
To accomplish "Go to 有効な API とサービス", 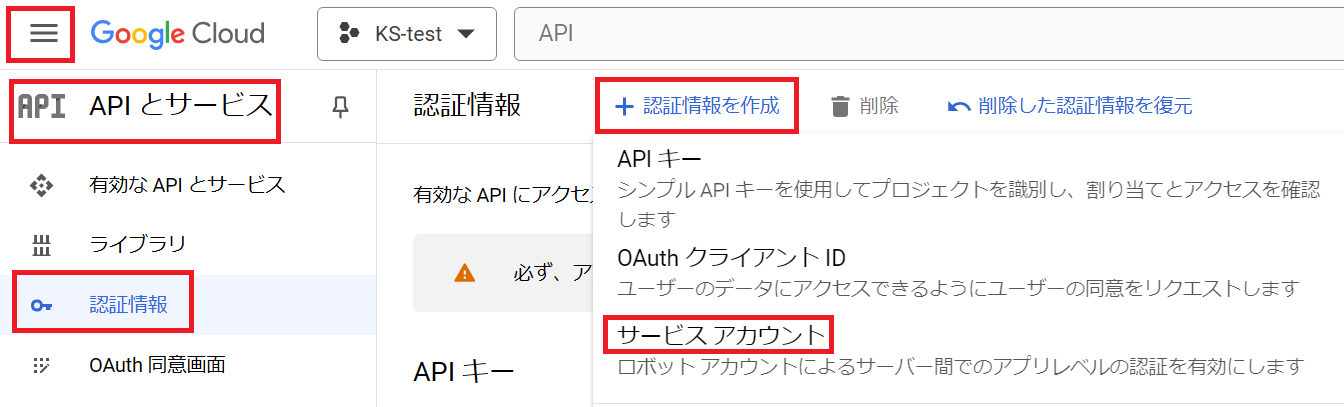I will point(187,184).
